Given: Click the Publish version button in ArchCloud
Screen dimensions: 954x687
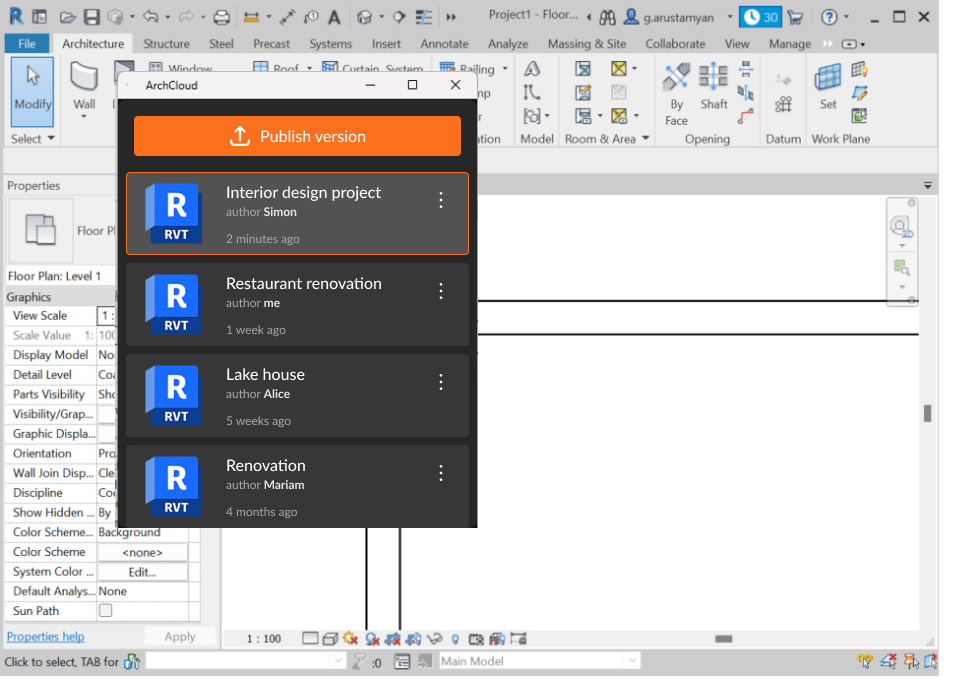Looking at the screenshot, I should point(297,136).
